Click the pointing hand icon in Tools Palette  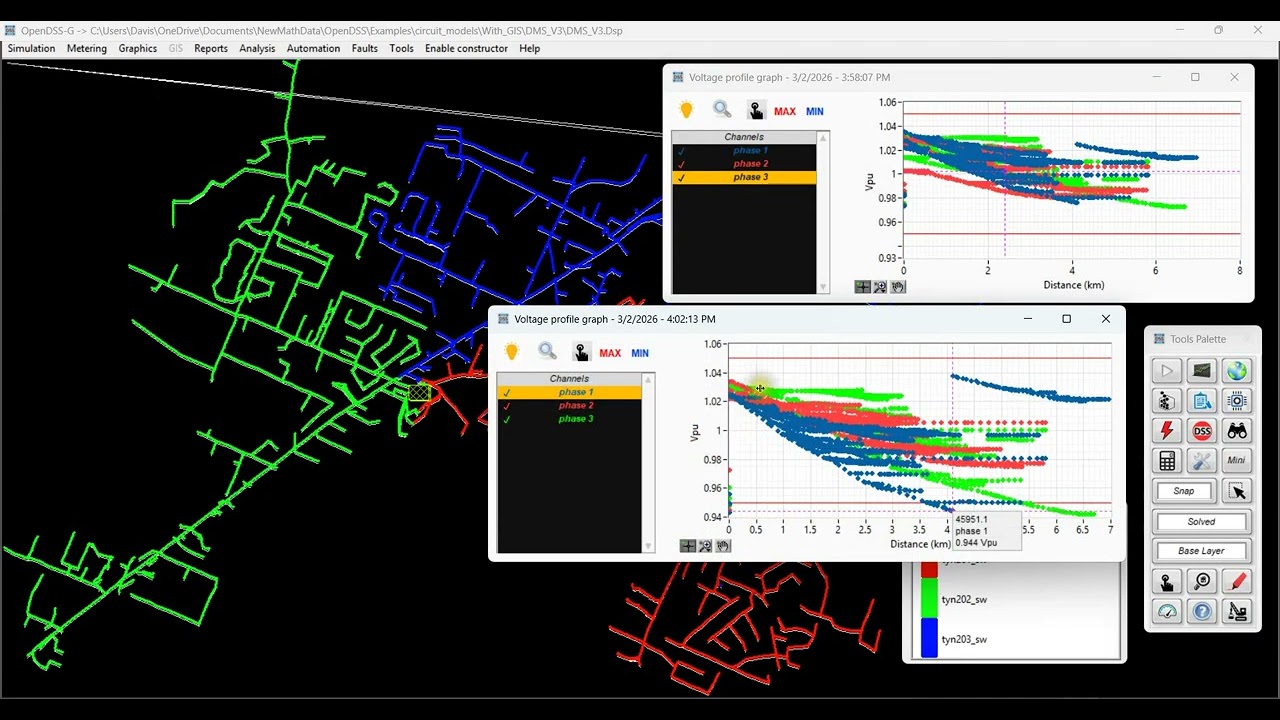(x=1167, y=581)
